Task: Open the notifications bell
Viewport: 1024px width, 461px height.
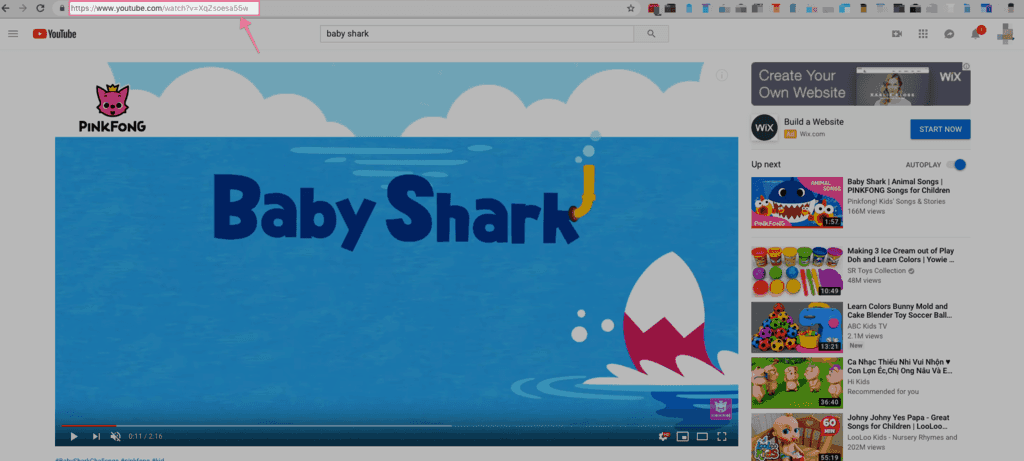Action: click(x=976, y=34)
